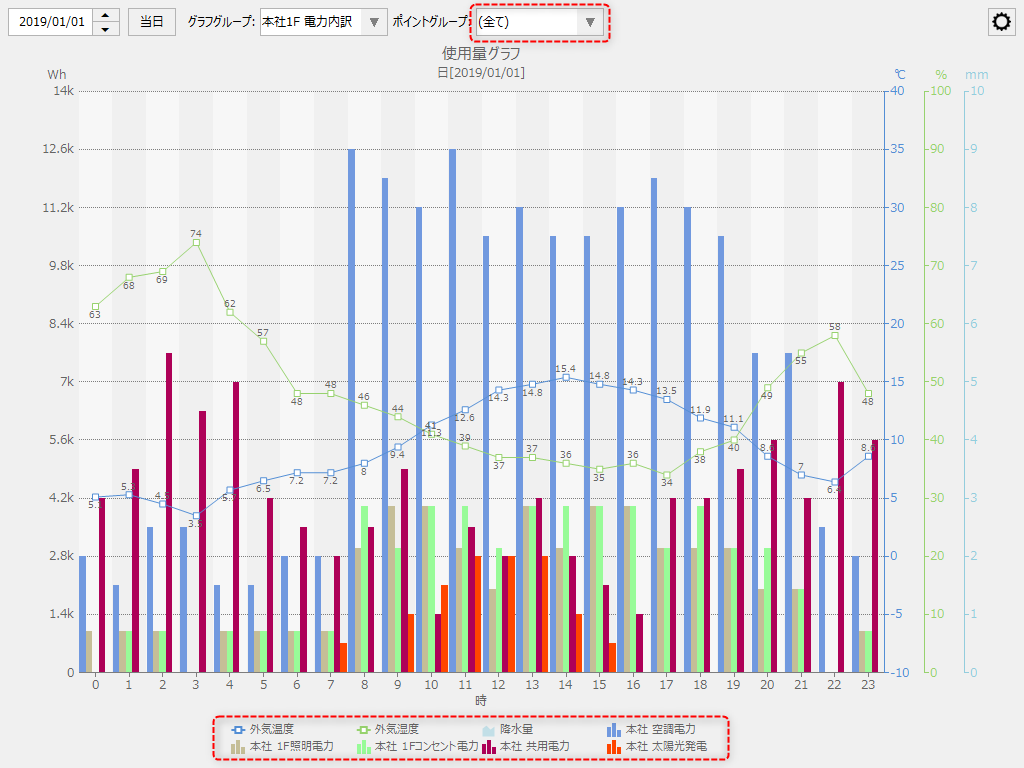Toggle 本社 1Fコンセント電力 legend icon
This screenshot has height=768, width=1024.
point(364,746)
